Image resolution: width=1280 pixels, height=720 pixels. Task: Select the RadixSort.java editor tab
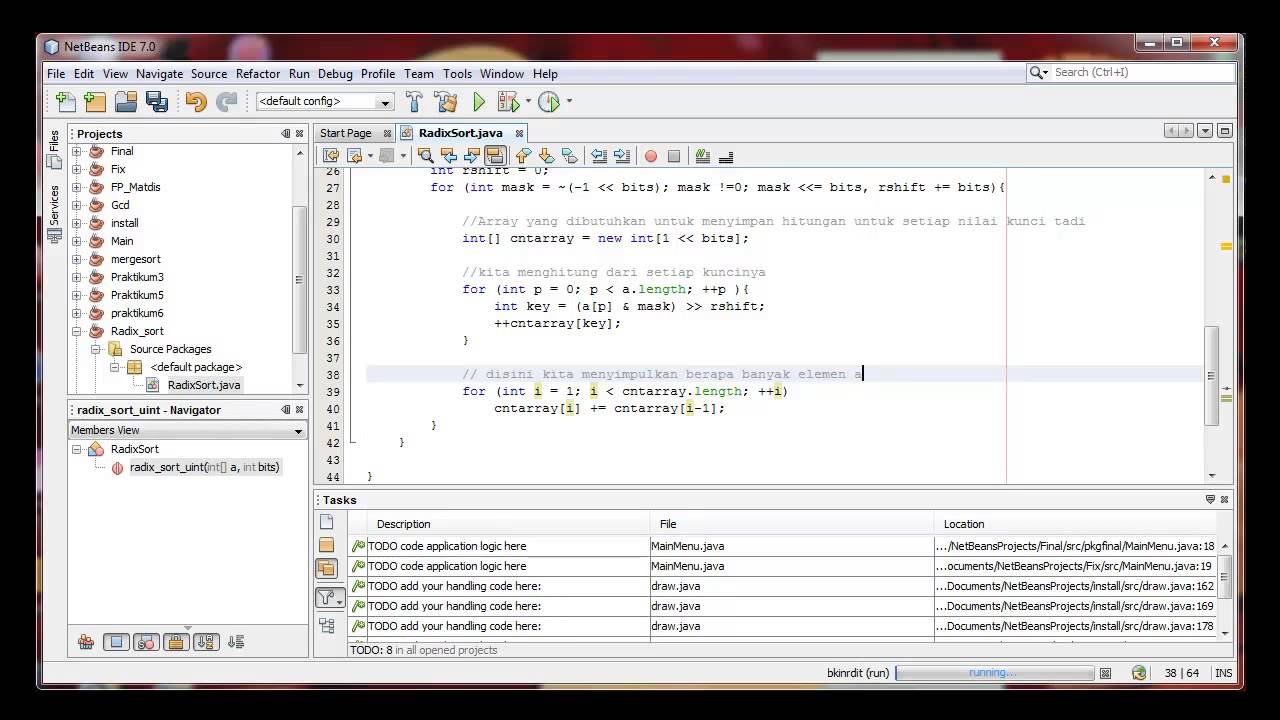pos(460,133)
